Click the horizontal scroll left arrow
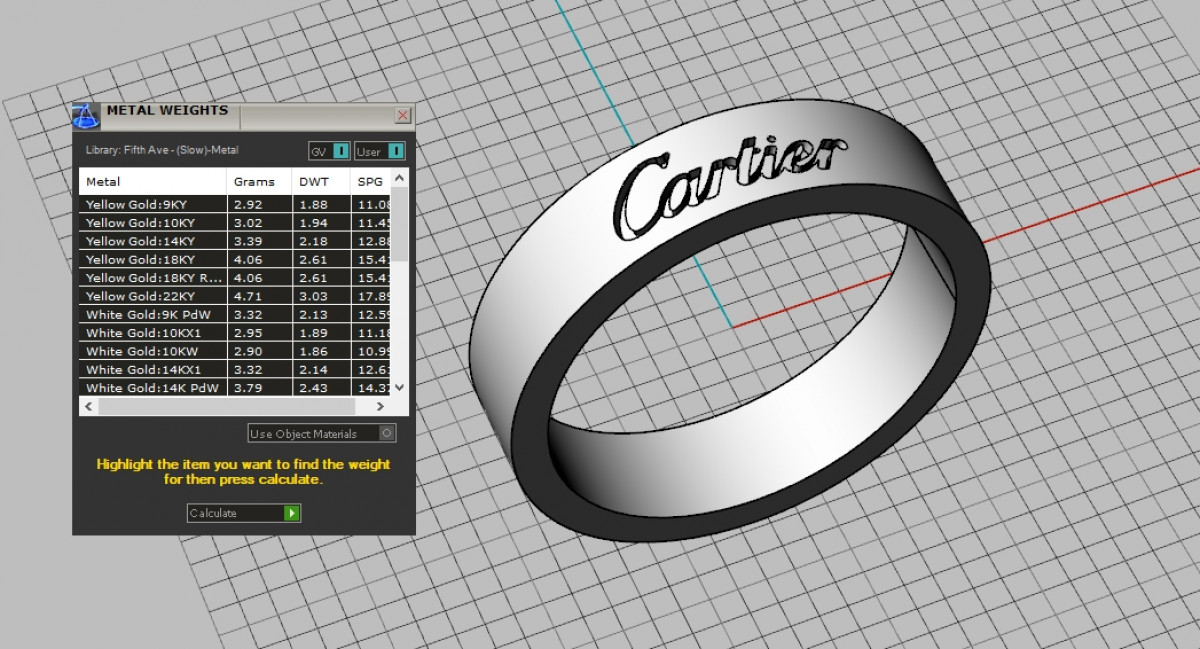 88,407
